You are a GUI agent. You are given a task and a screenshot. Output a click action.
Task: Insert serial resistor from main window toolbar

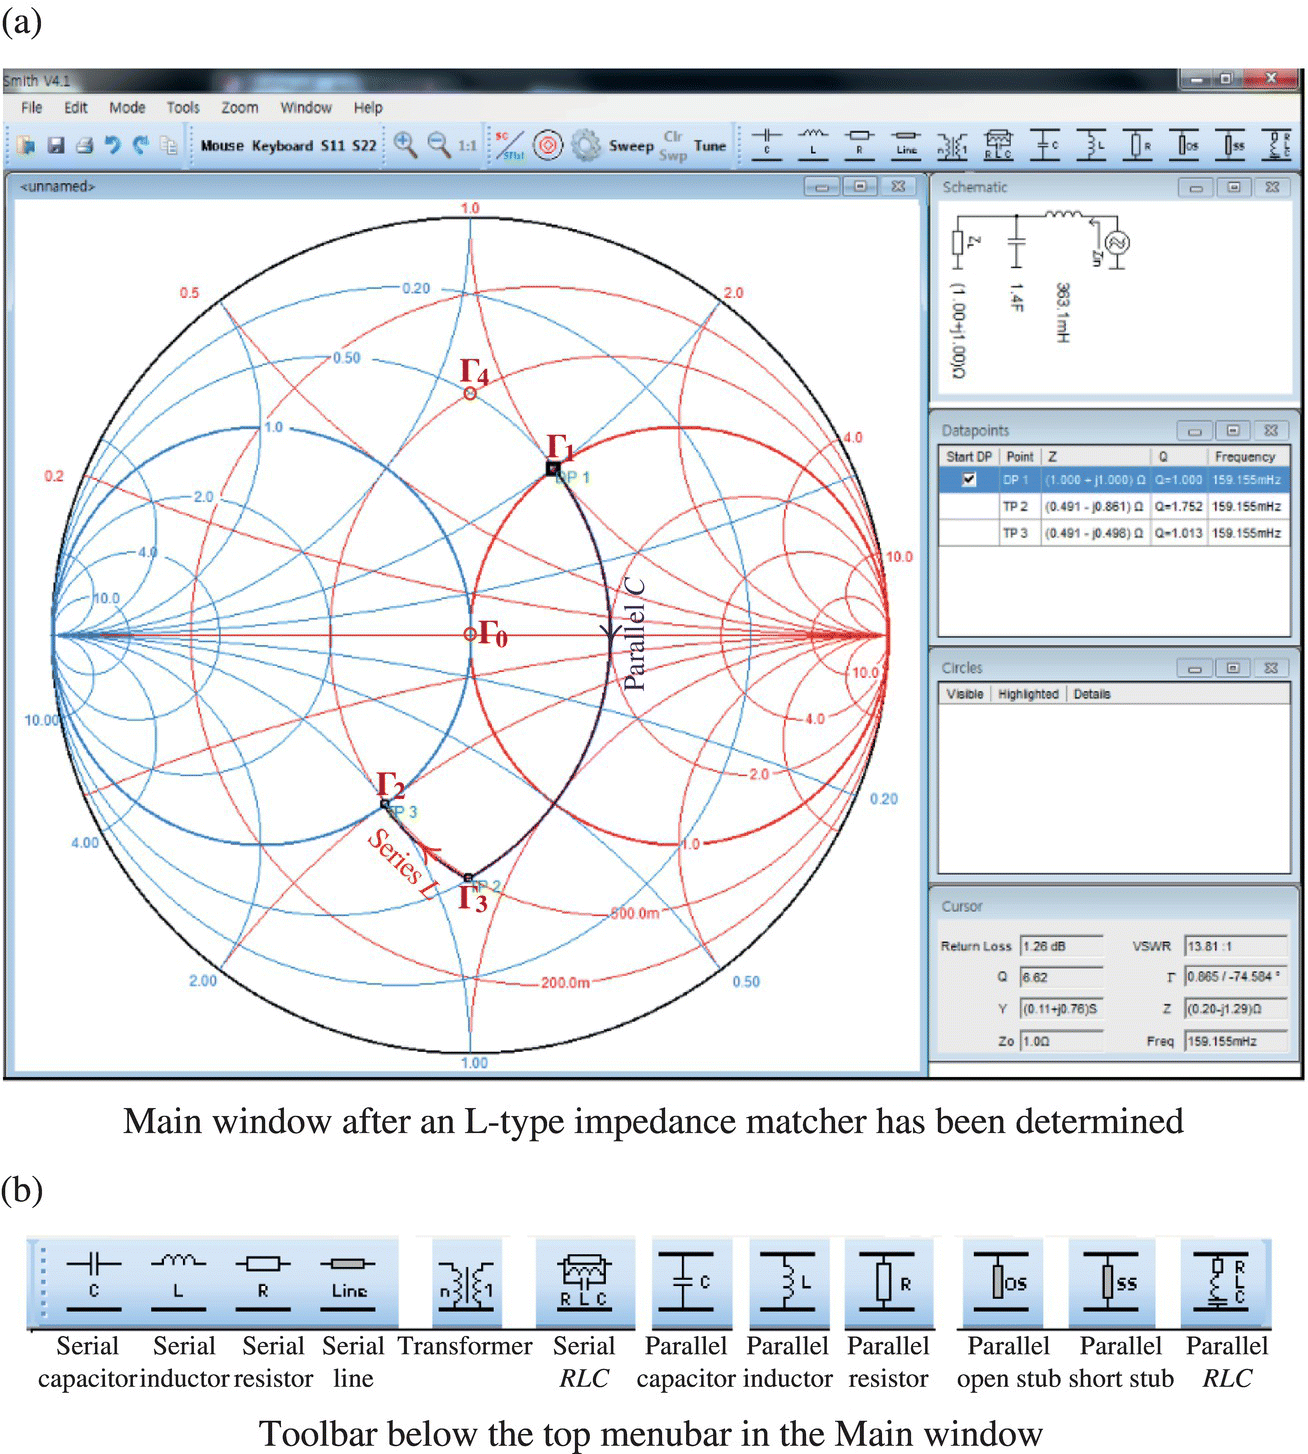click(x=859, y=145)
